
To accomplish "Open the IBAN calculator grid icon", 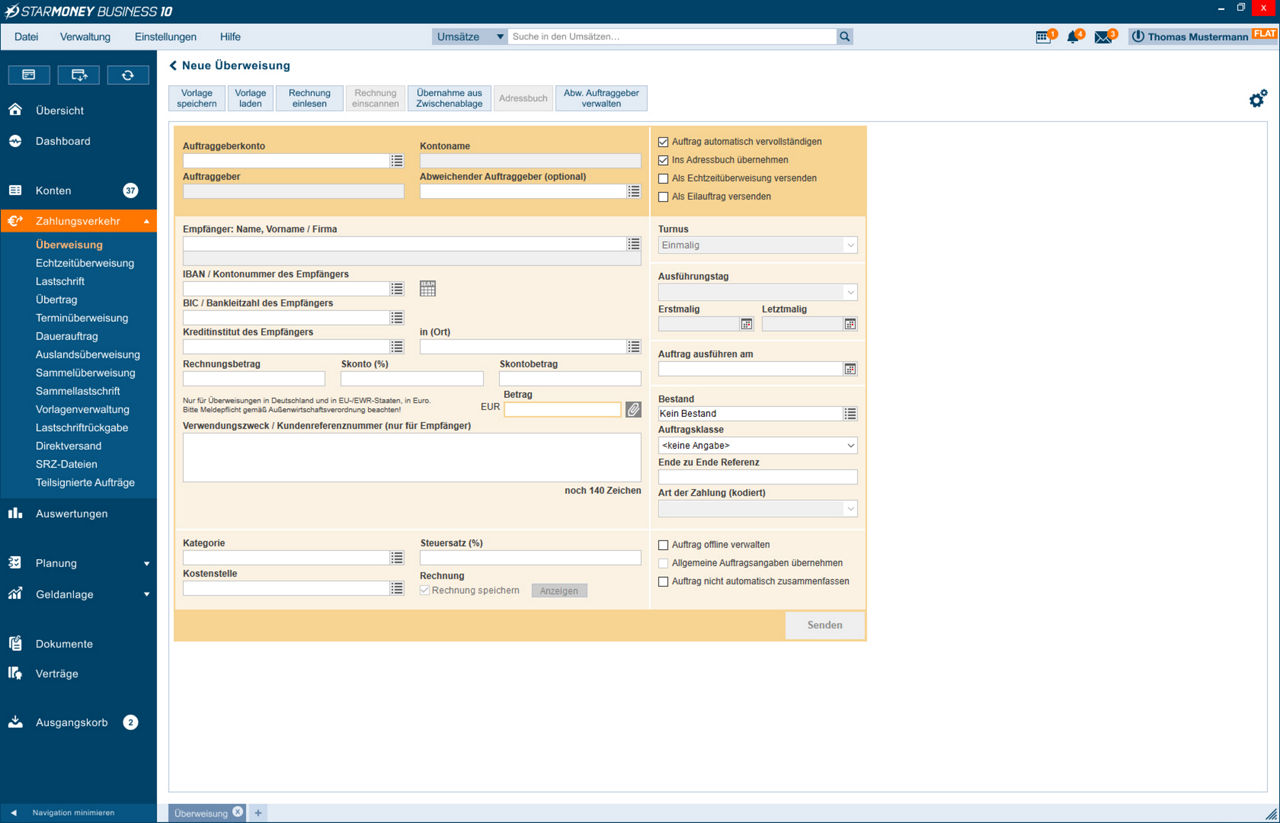I will (x=428, y=289).
